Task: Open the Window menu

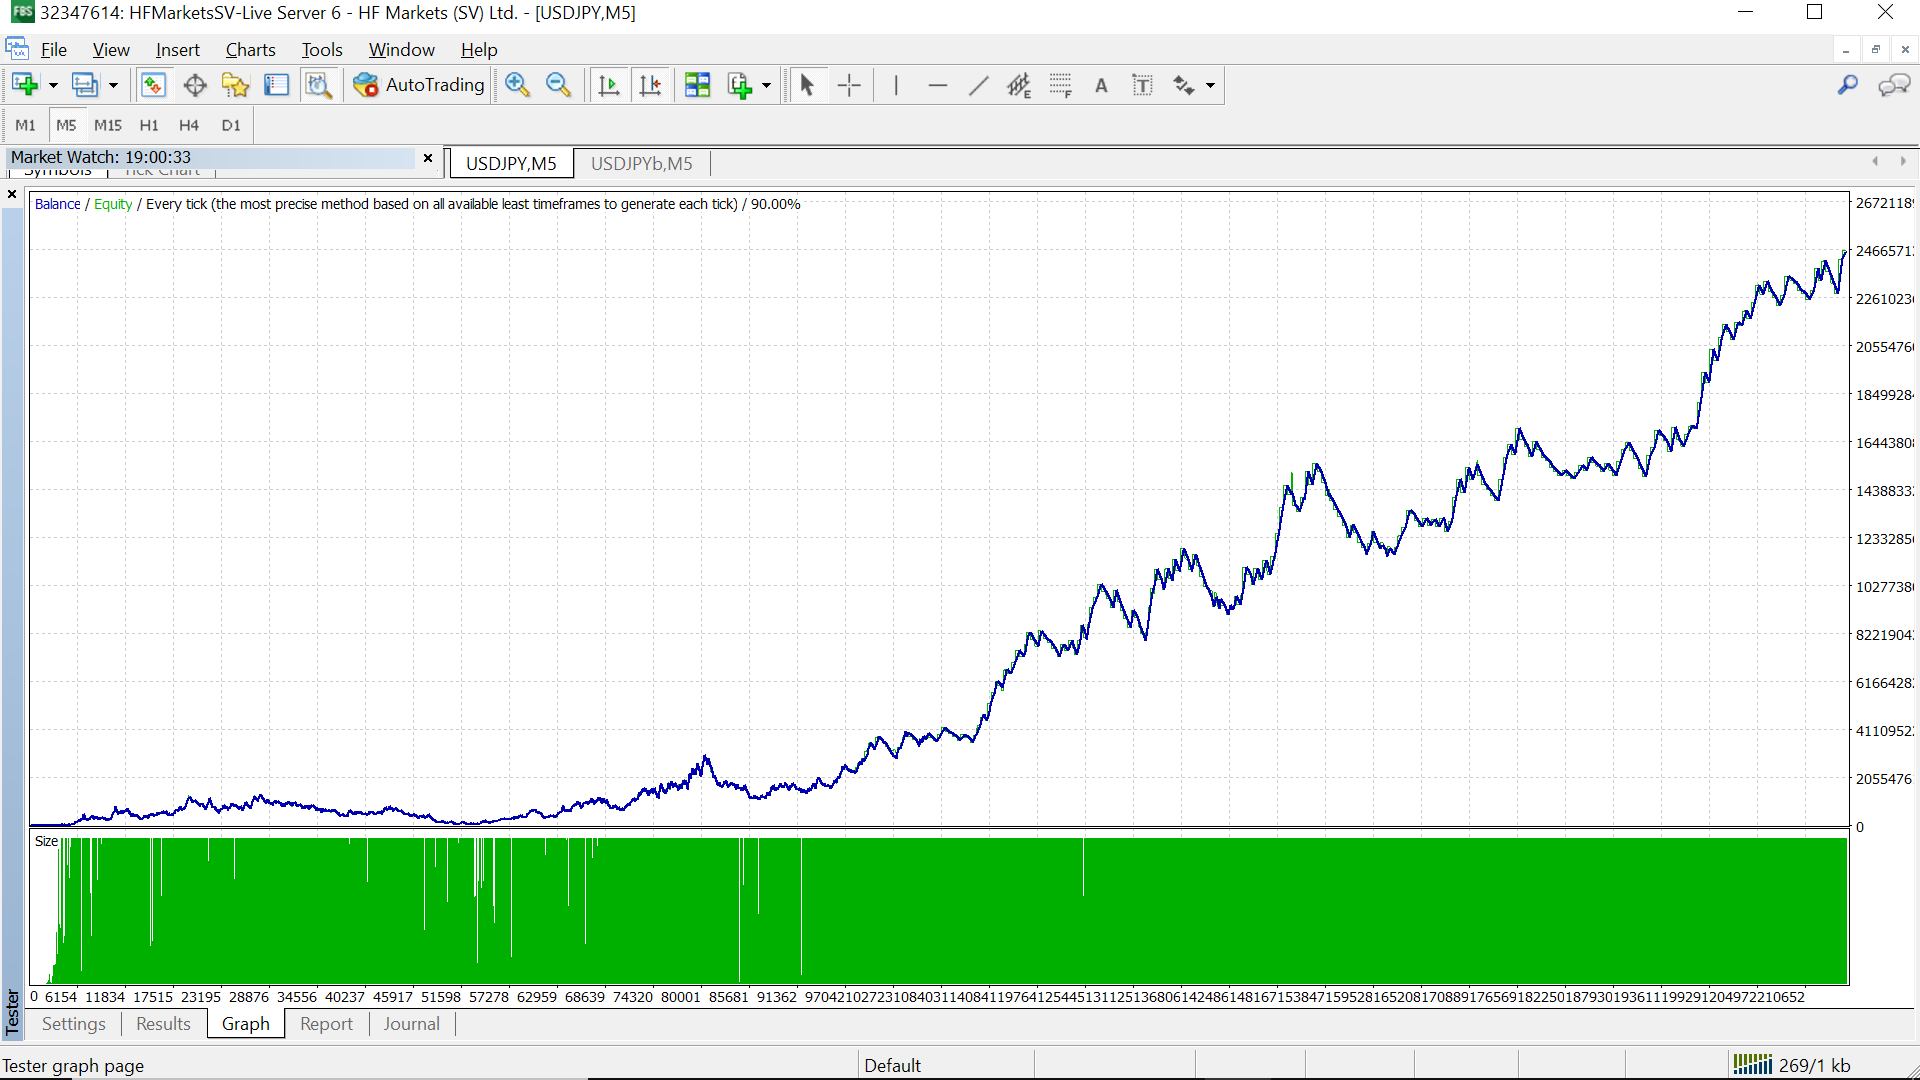Action: (x=402, y=50)
